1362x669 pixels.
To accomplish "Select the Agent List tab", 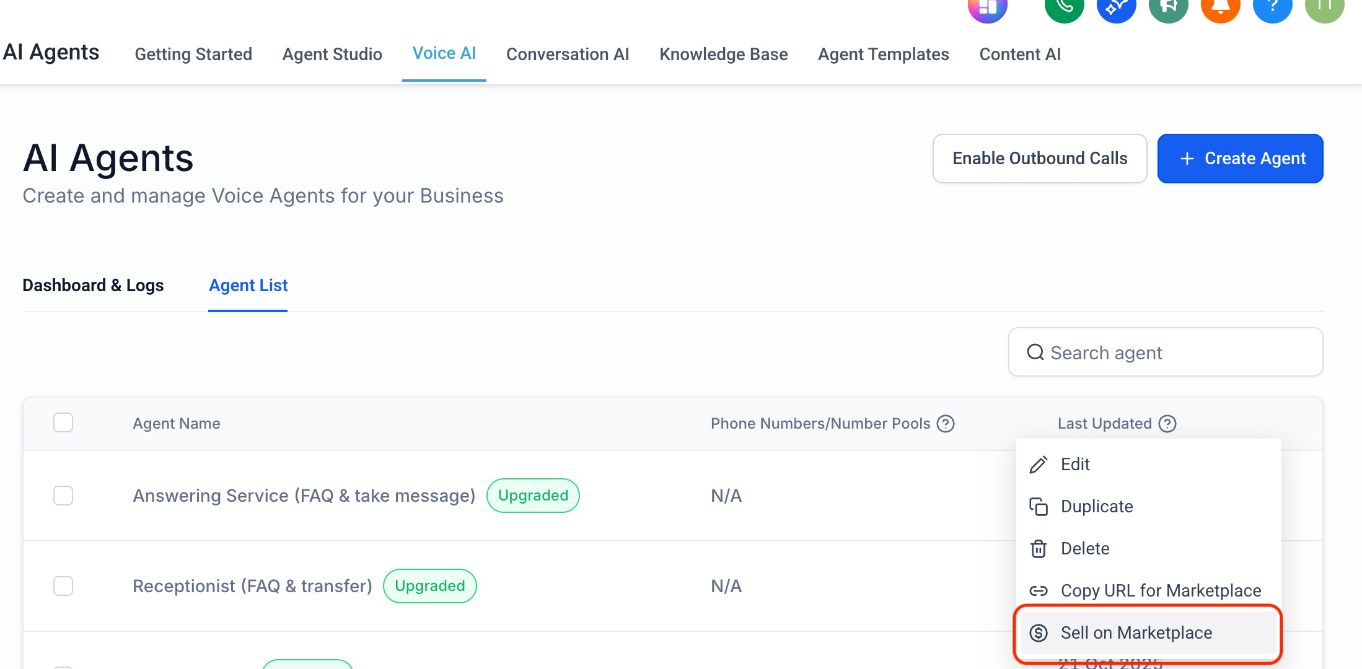I will (248, 285).
